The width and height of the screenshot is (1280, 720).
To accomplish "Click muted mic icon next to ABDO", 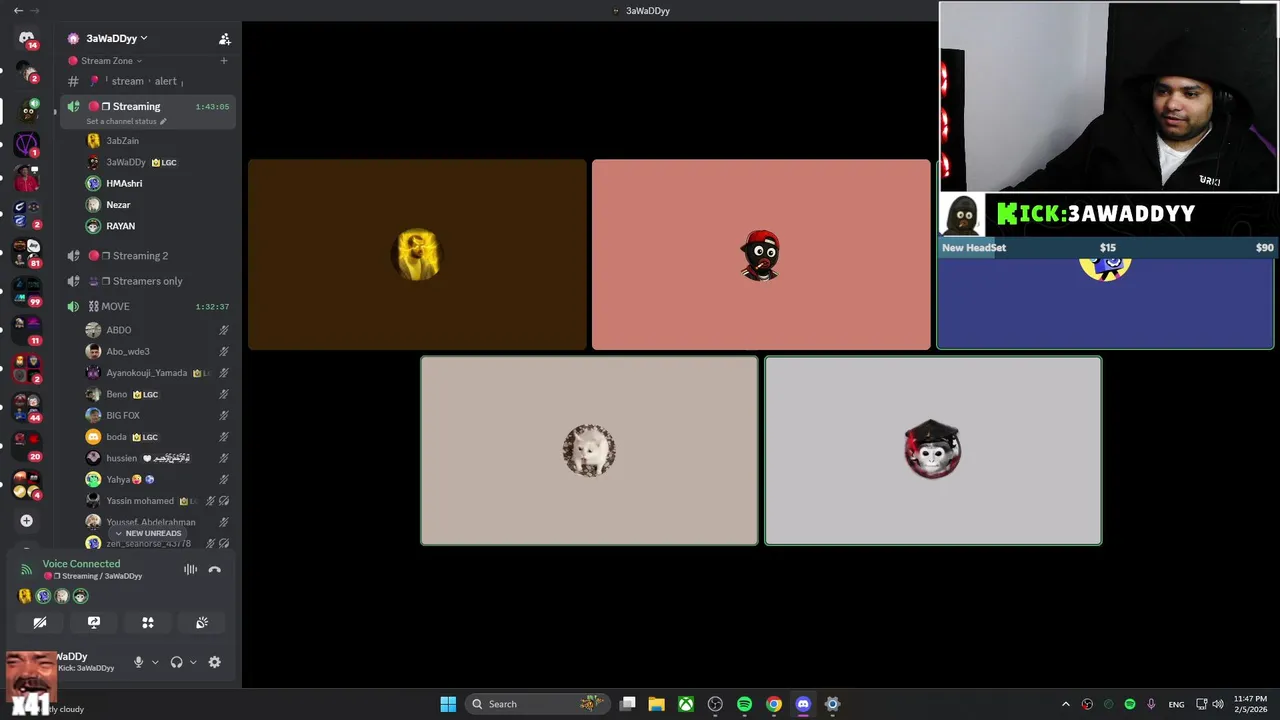I will pyautogui.click(x=224, y=330).
